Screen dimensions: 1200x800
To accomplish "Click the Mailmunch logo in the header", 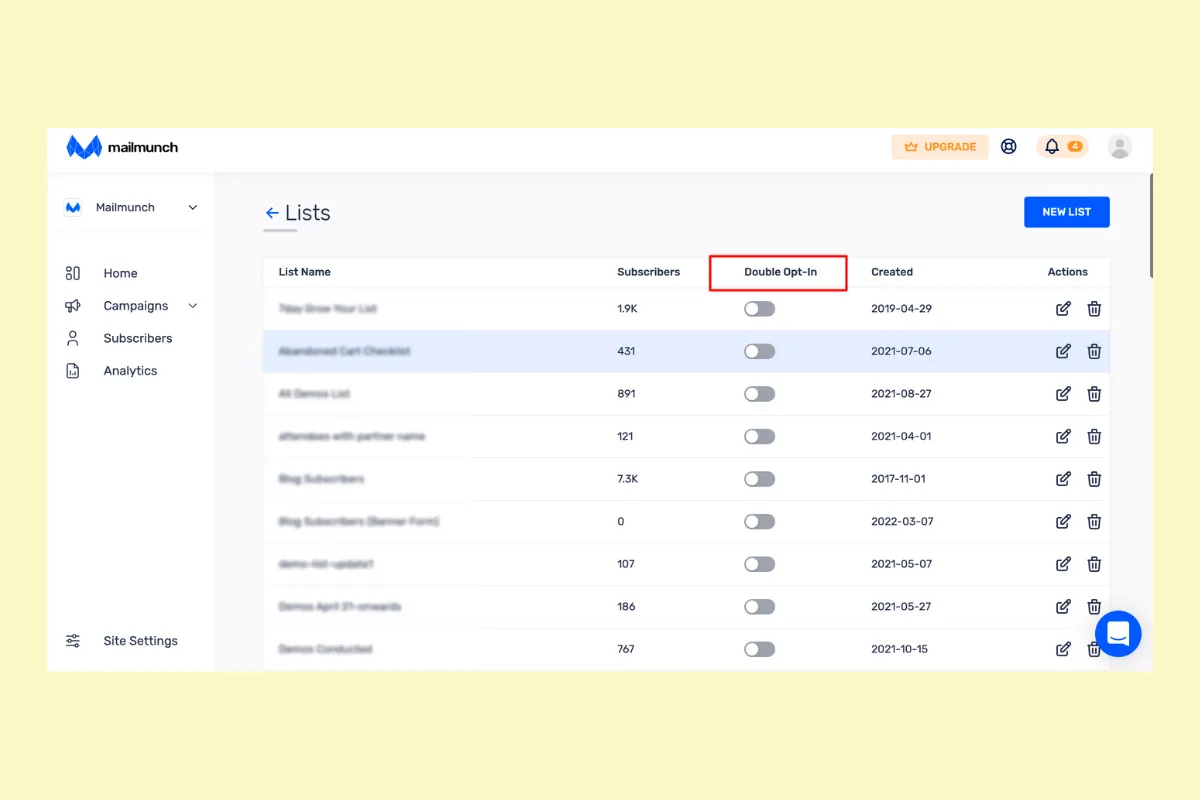I will 122,147.
